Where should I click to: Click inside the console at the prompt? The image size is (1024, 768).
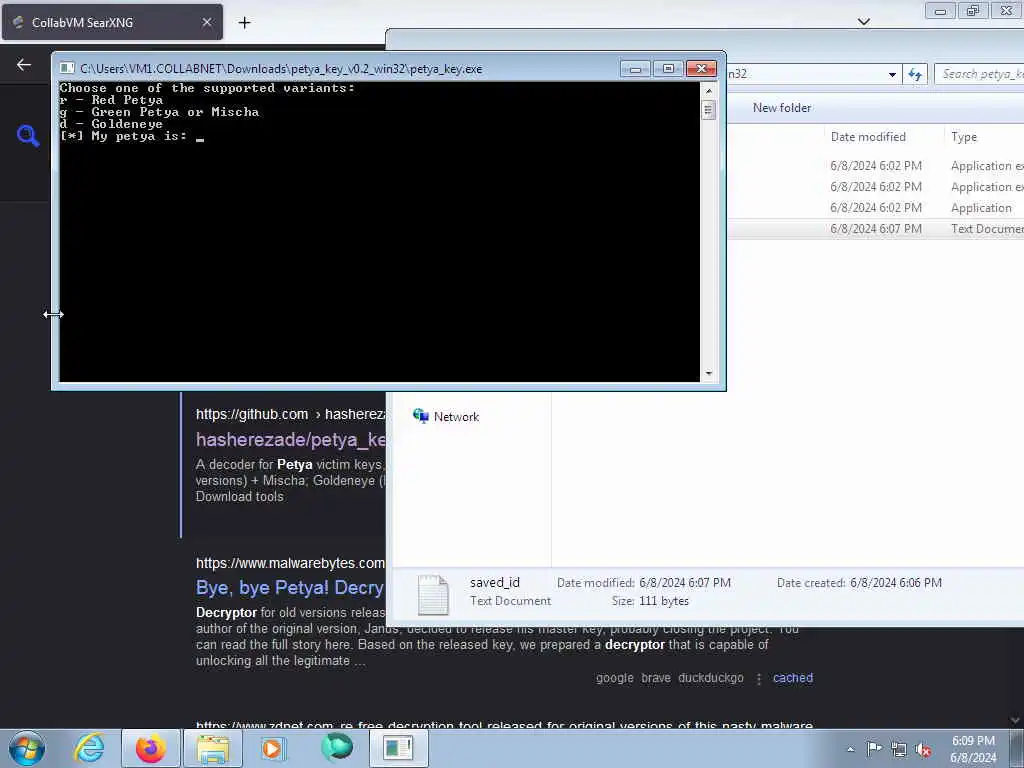coord(200,136)
